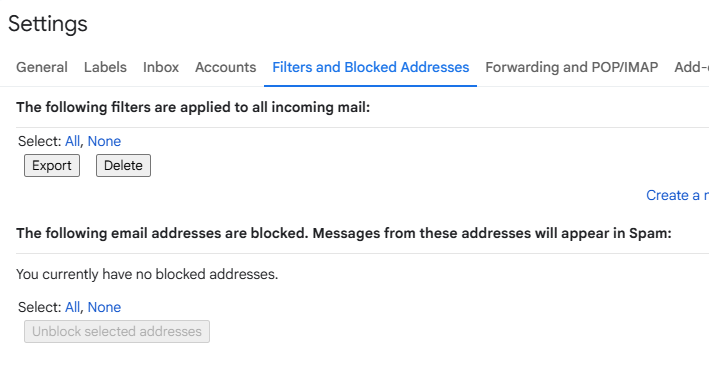Open Forwarding and POP/IMAP tab
The image size is (709, 365).
click(x=572, y=67)
